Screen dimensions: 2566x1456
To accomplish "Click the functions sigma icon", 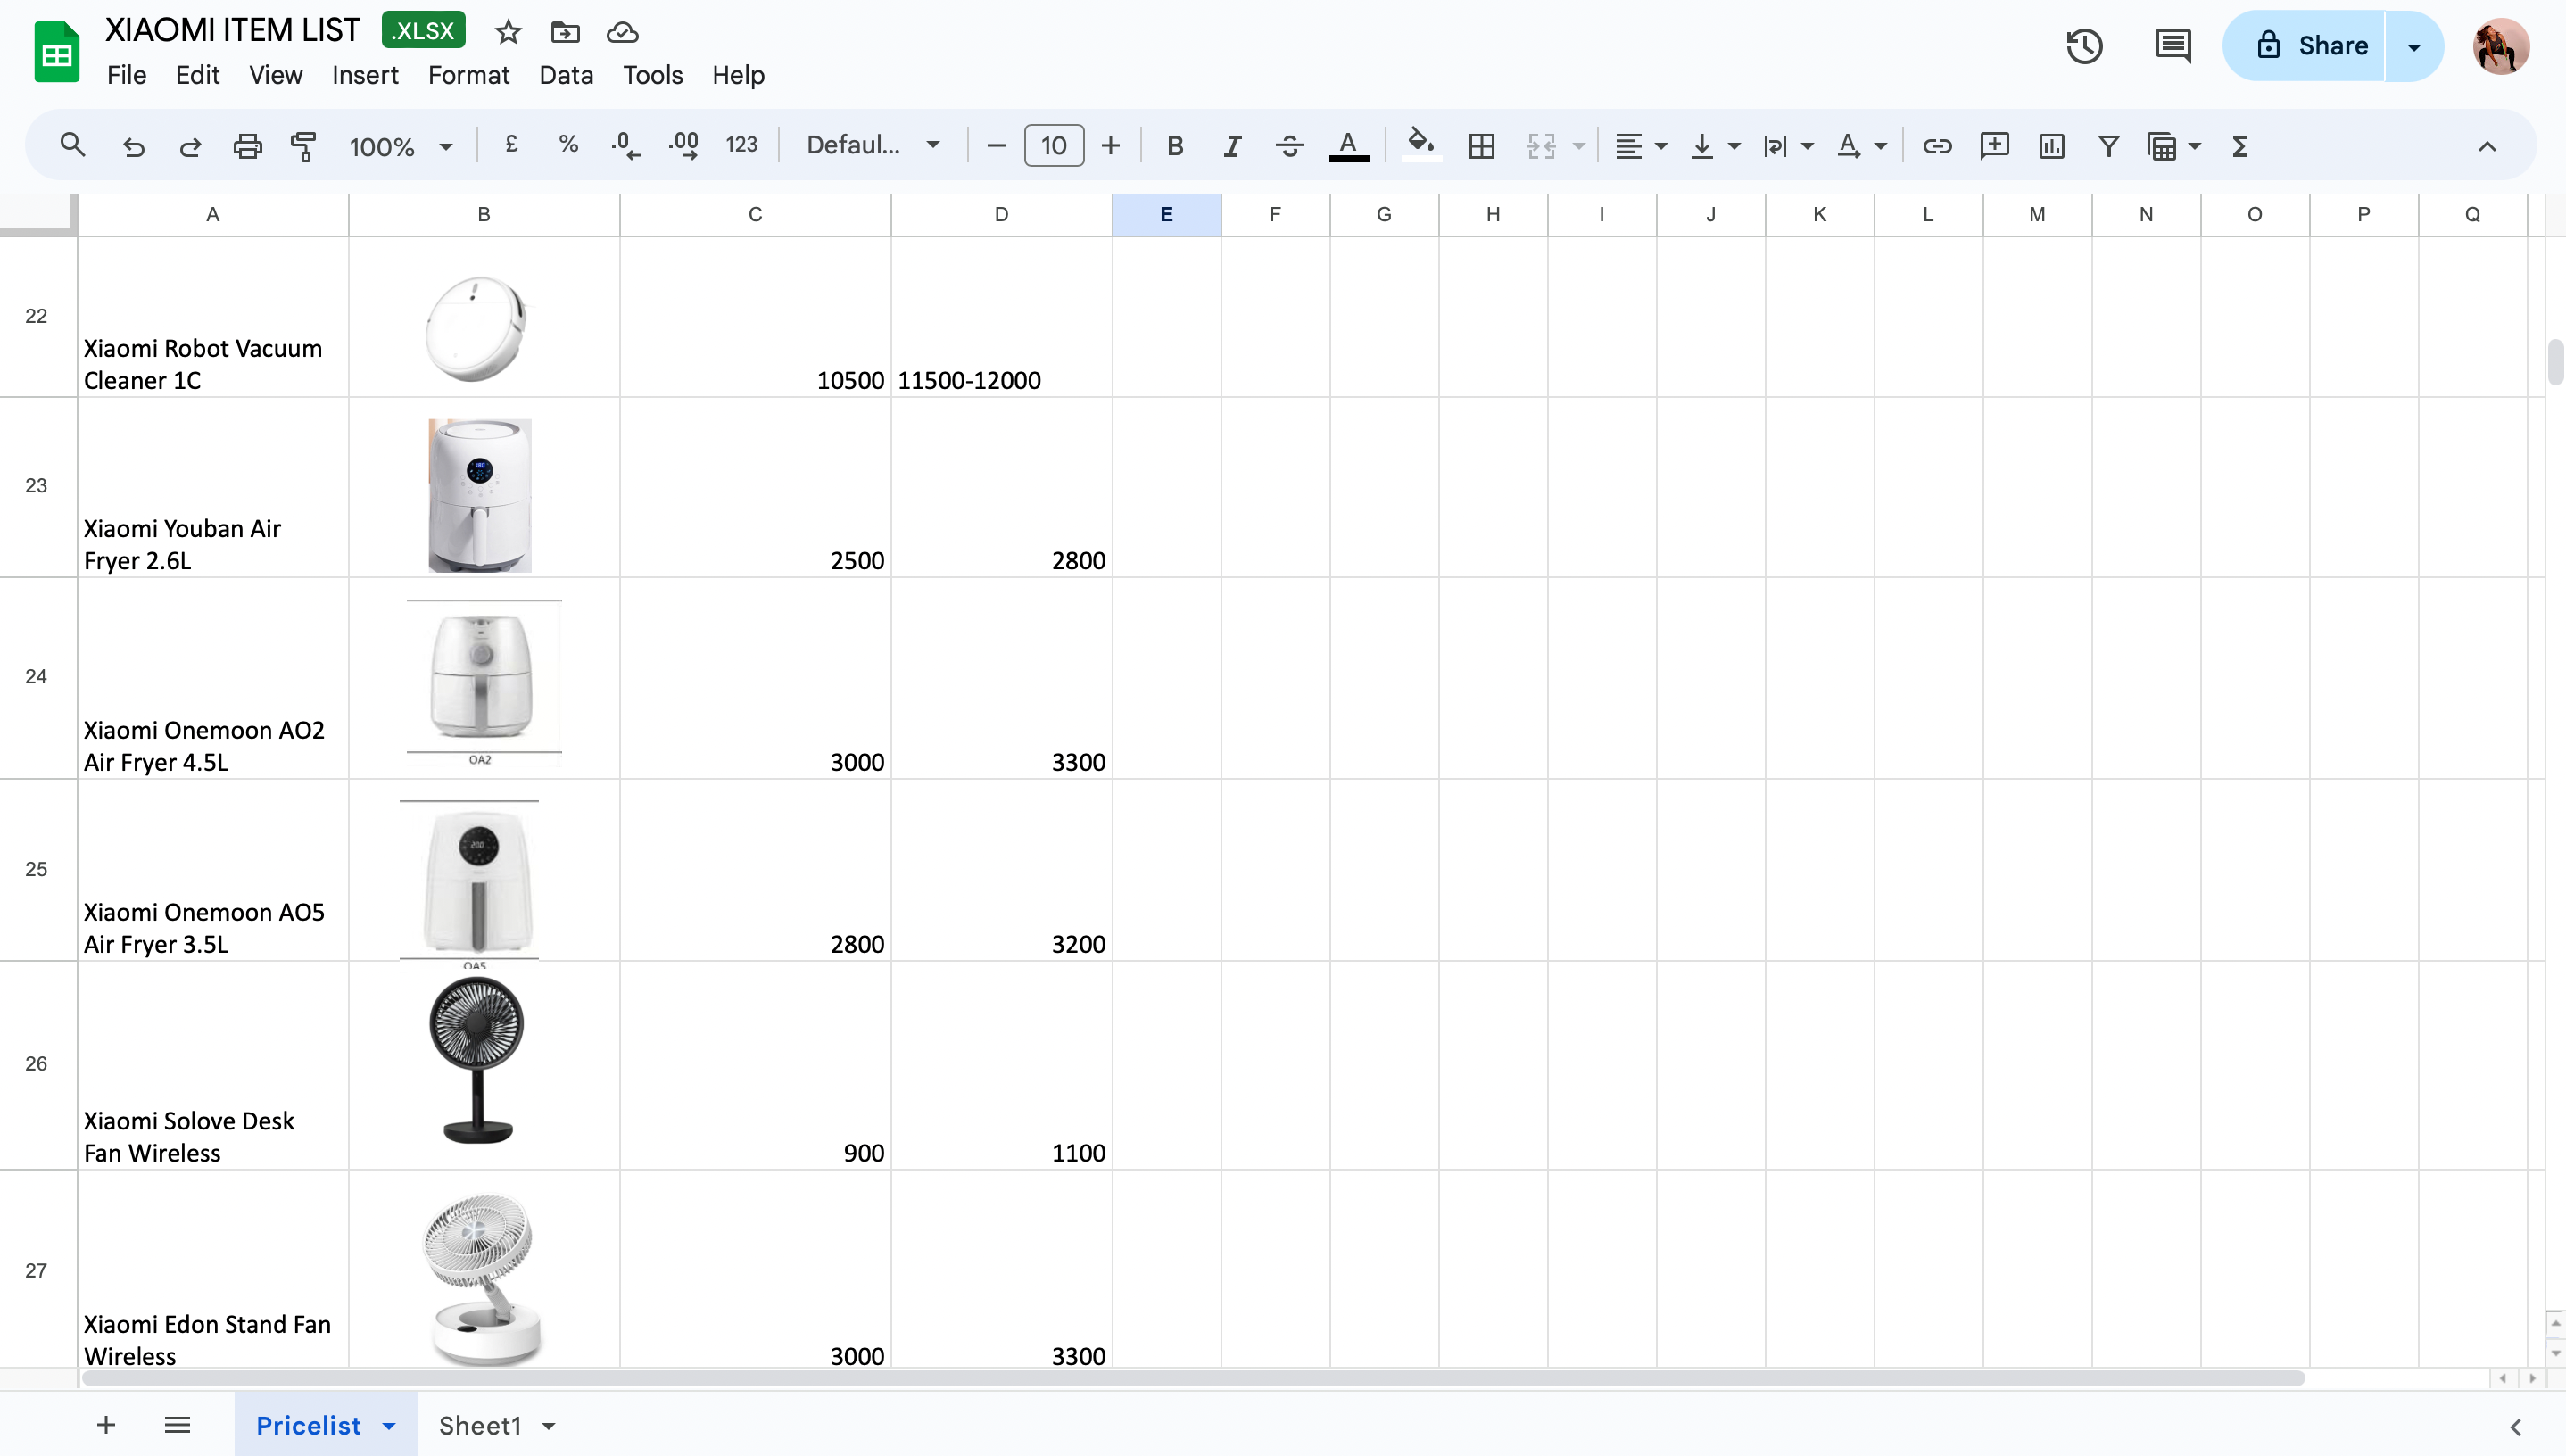I will (2240, 146).
